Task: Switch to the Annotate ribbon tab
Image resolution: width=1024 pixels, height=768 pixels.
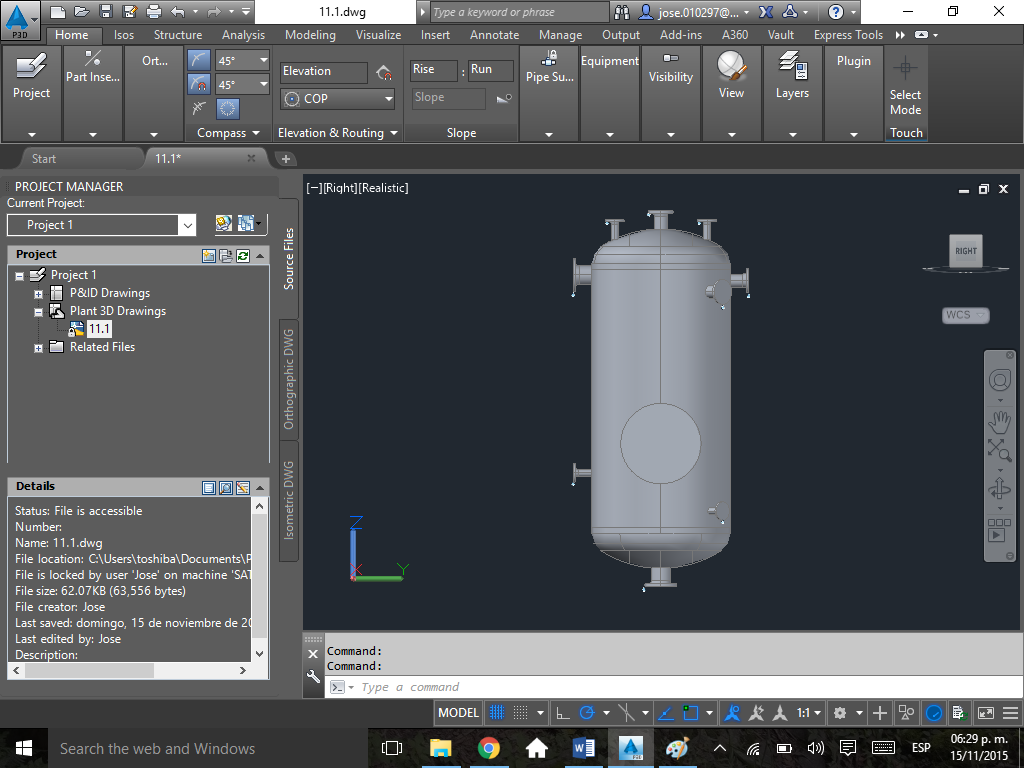Action: point(494,35)
